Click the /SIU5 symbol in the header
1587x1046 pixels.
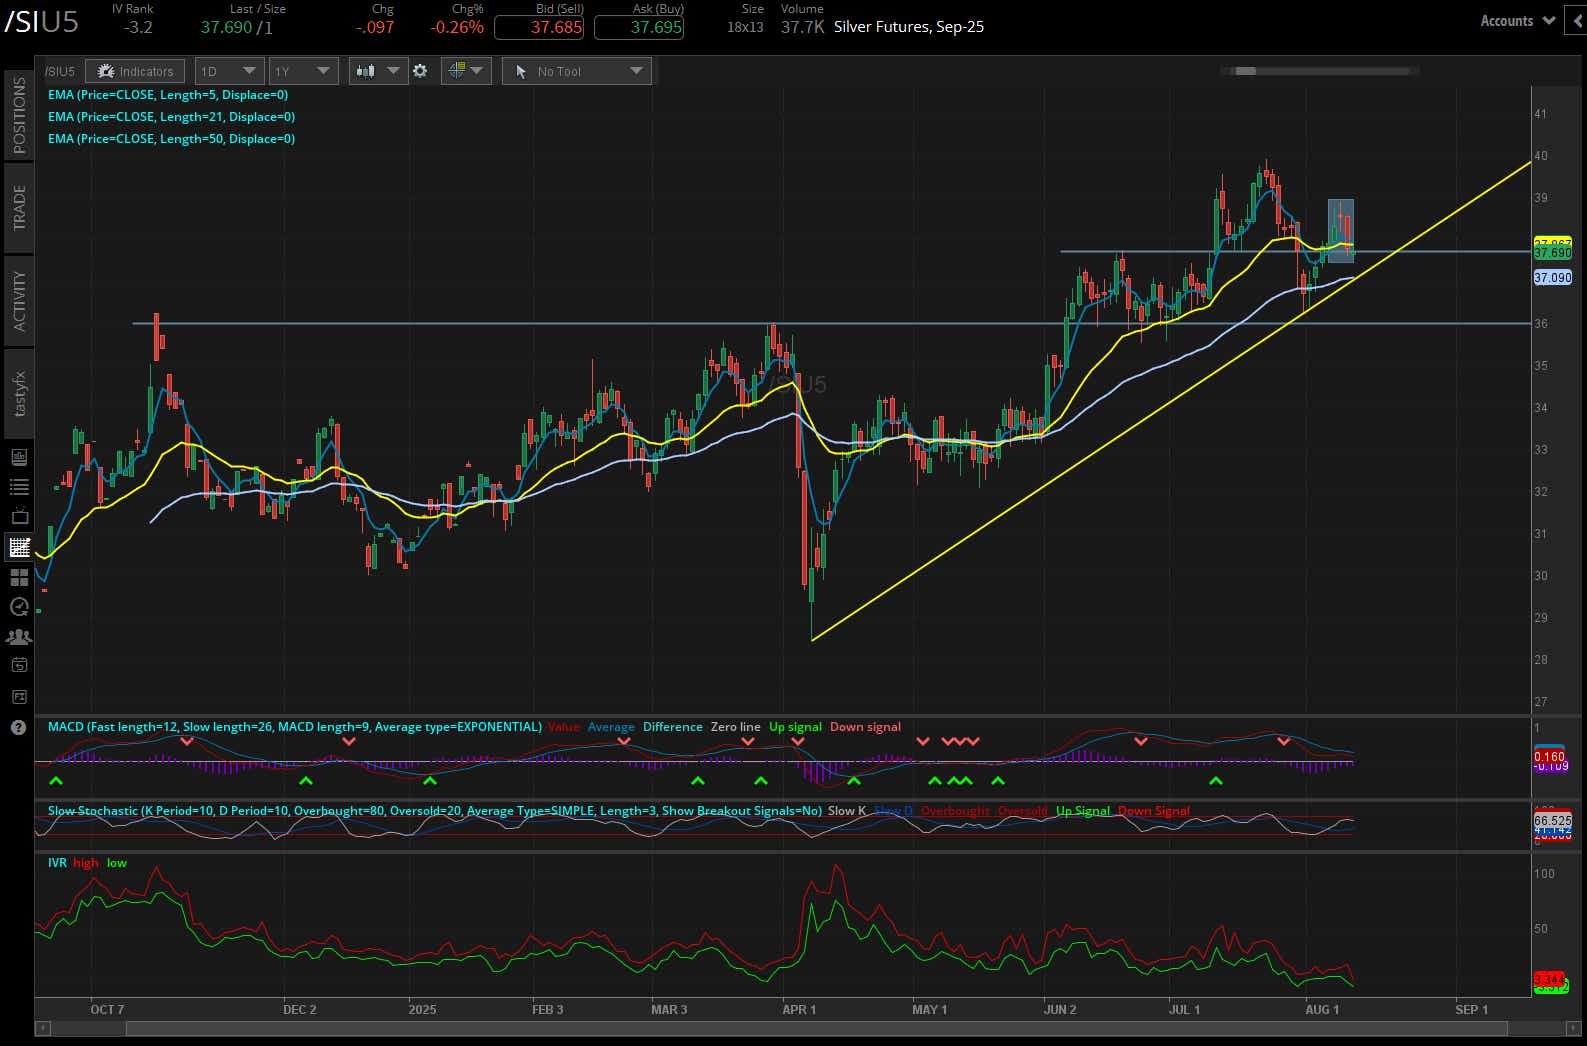tap(41, 23)
